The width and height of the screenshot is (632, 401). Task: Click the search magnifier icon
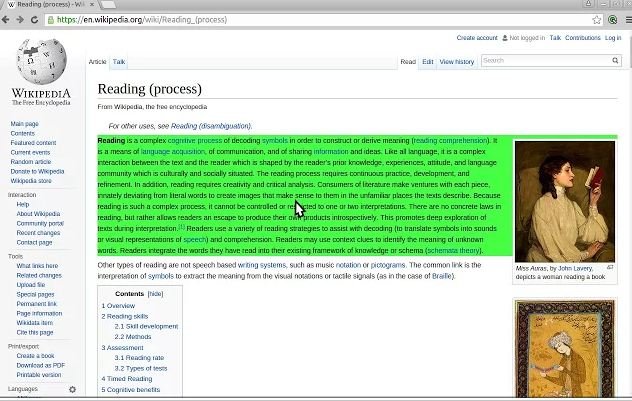point(615,60)
